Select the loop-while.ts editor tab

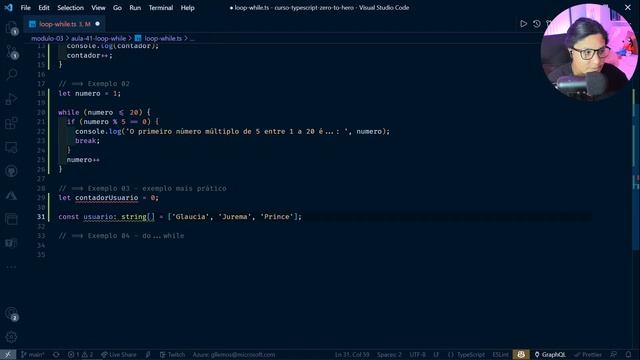(x=64, y=24)
